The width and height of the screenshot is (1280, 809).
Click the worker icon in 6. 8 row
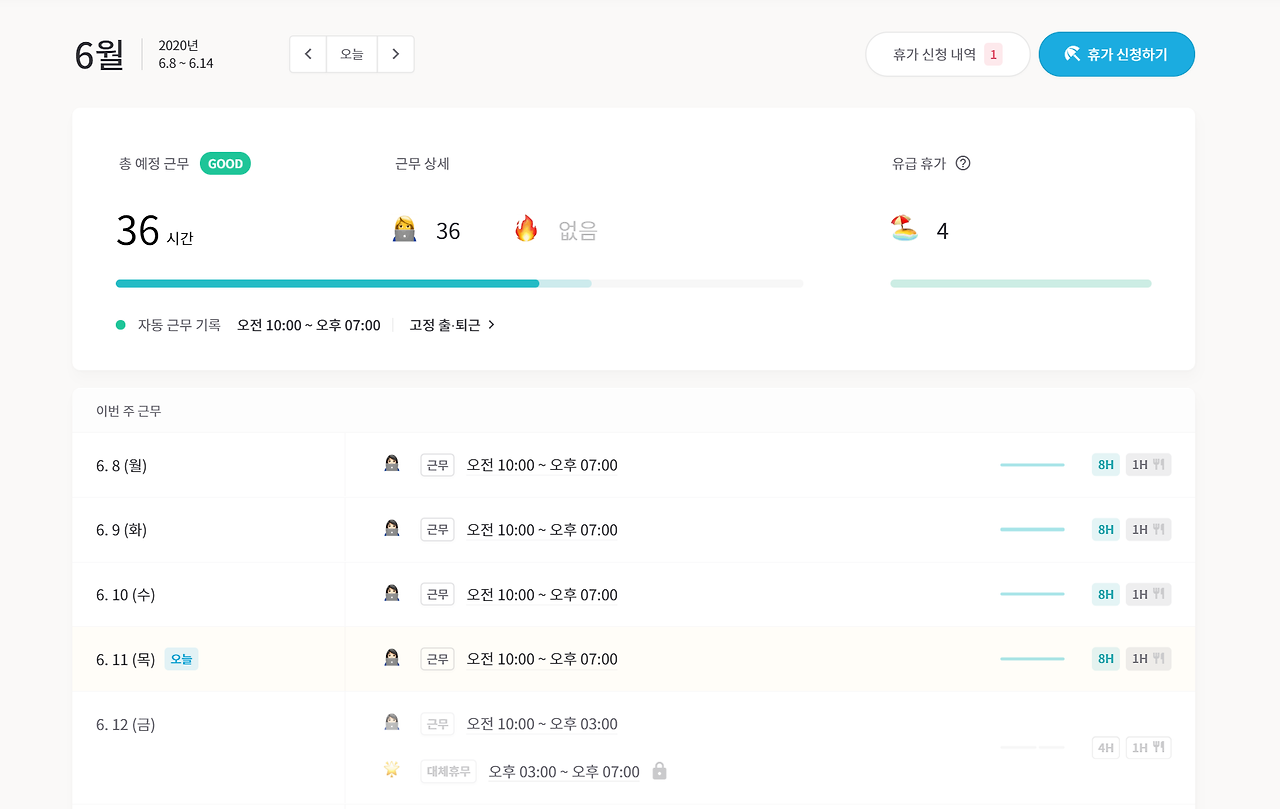(392, 464)
